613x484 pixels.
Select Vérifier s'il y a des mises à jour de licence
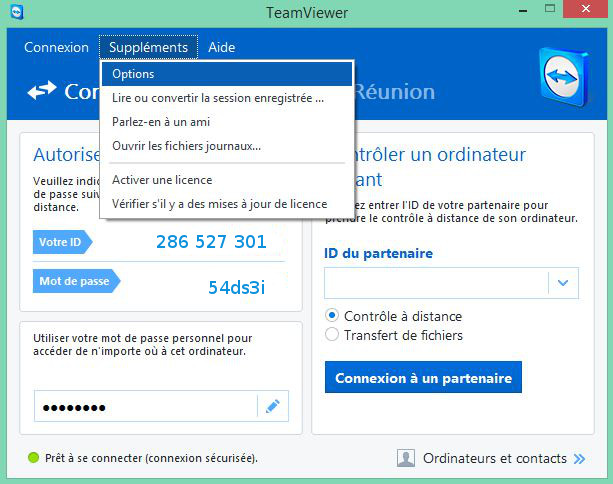coord(227,204)
